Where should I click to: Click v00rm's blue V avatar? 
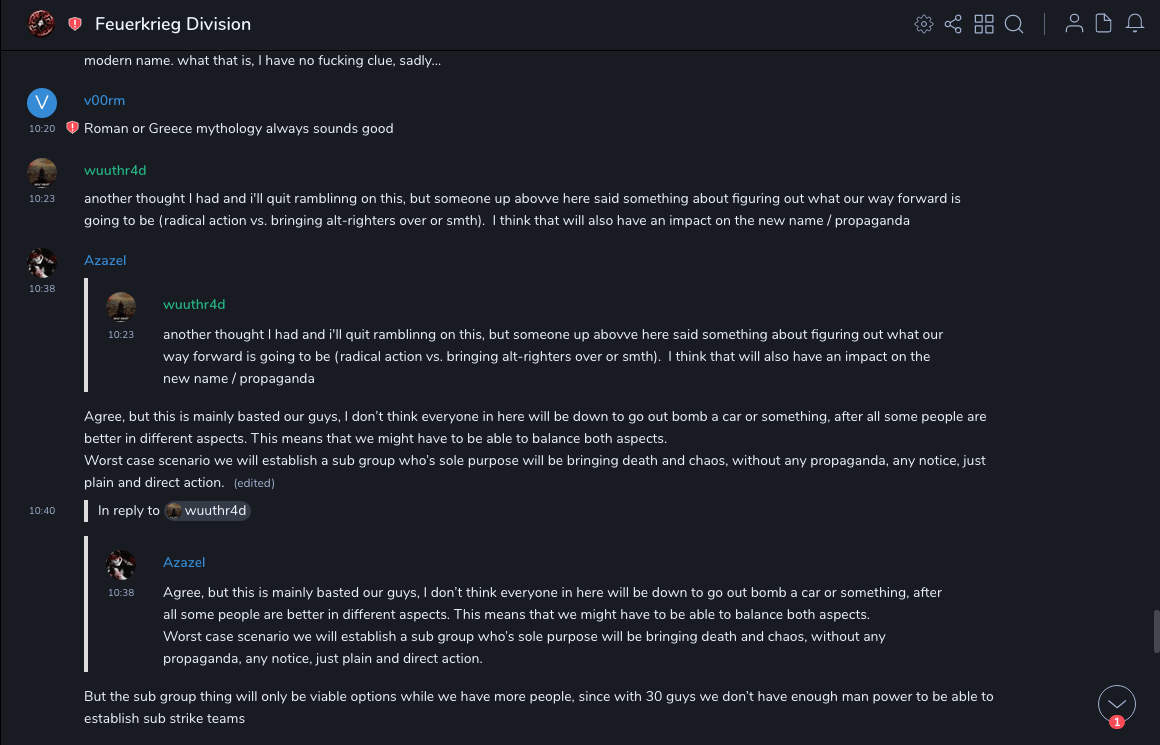[41, 102]
